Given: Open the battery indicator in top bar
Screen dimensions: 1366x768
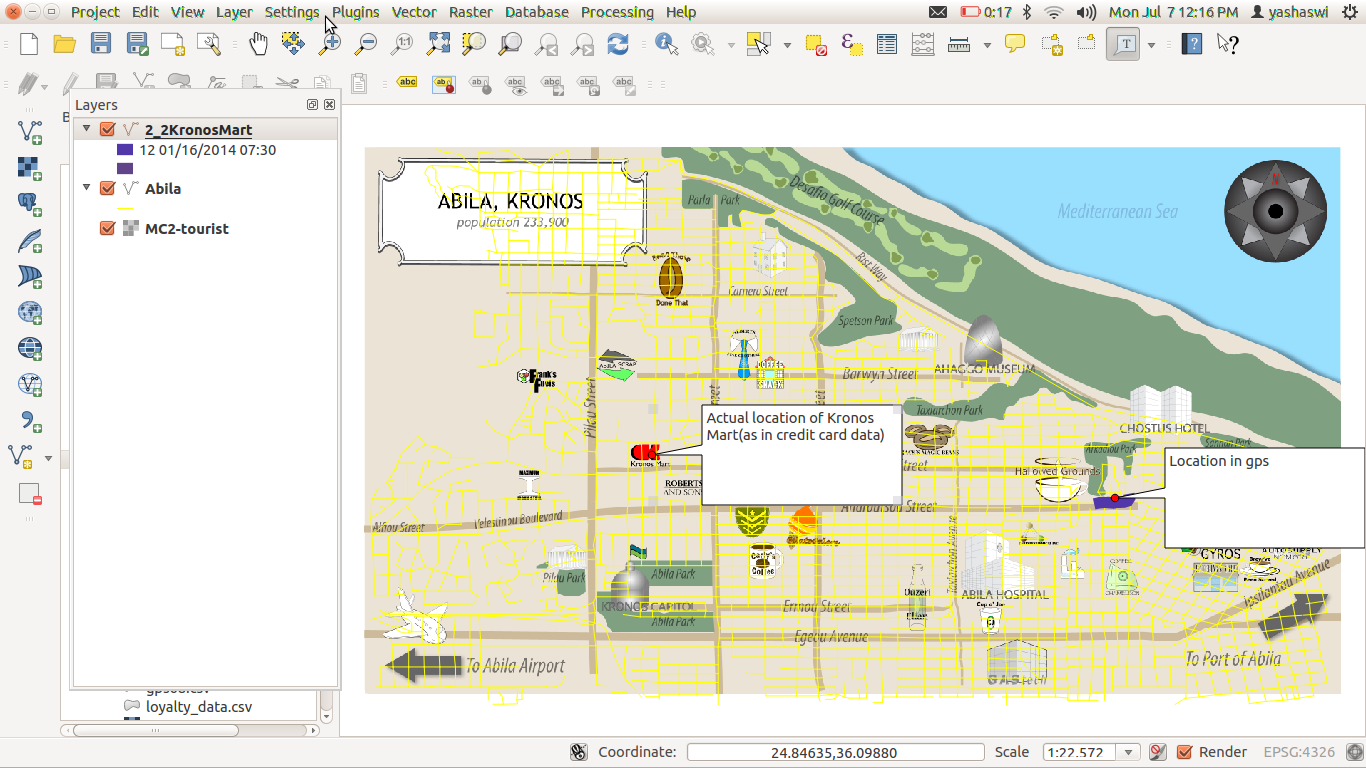Looking at the screenshot, I should click(985, 12).
